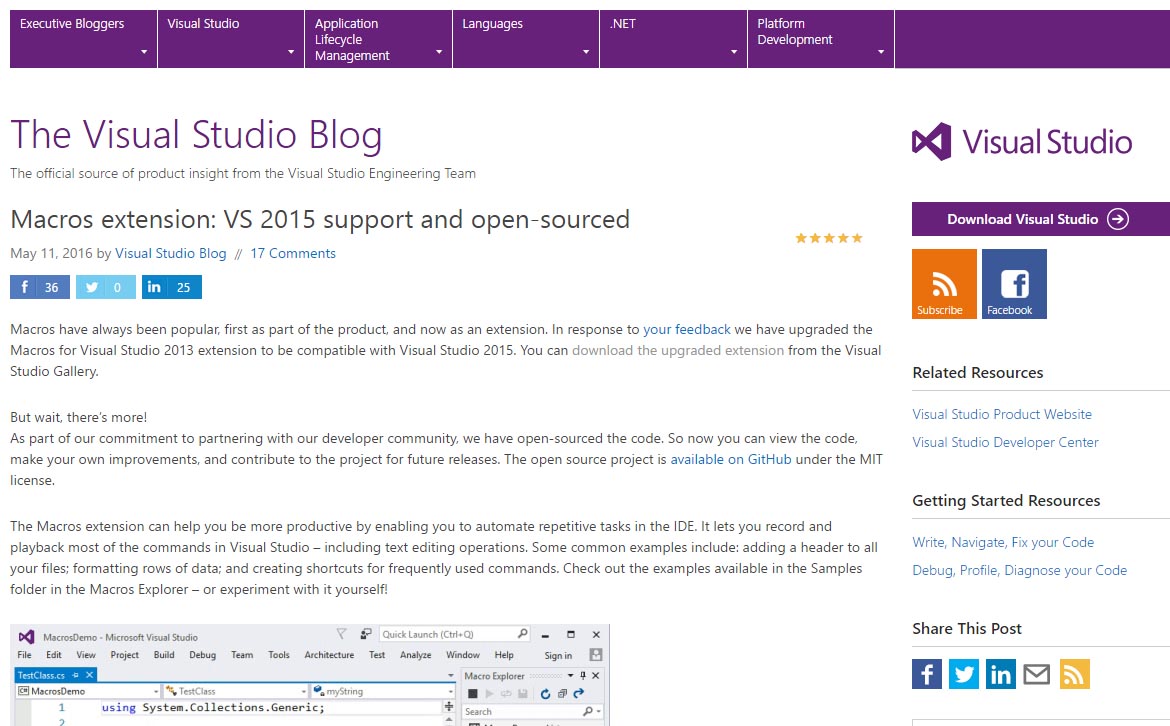Click the Download Visual Studio button
This screenshot has height=726, width=1170.
(x=1039, y=219)
